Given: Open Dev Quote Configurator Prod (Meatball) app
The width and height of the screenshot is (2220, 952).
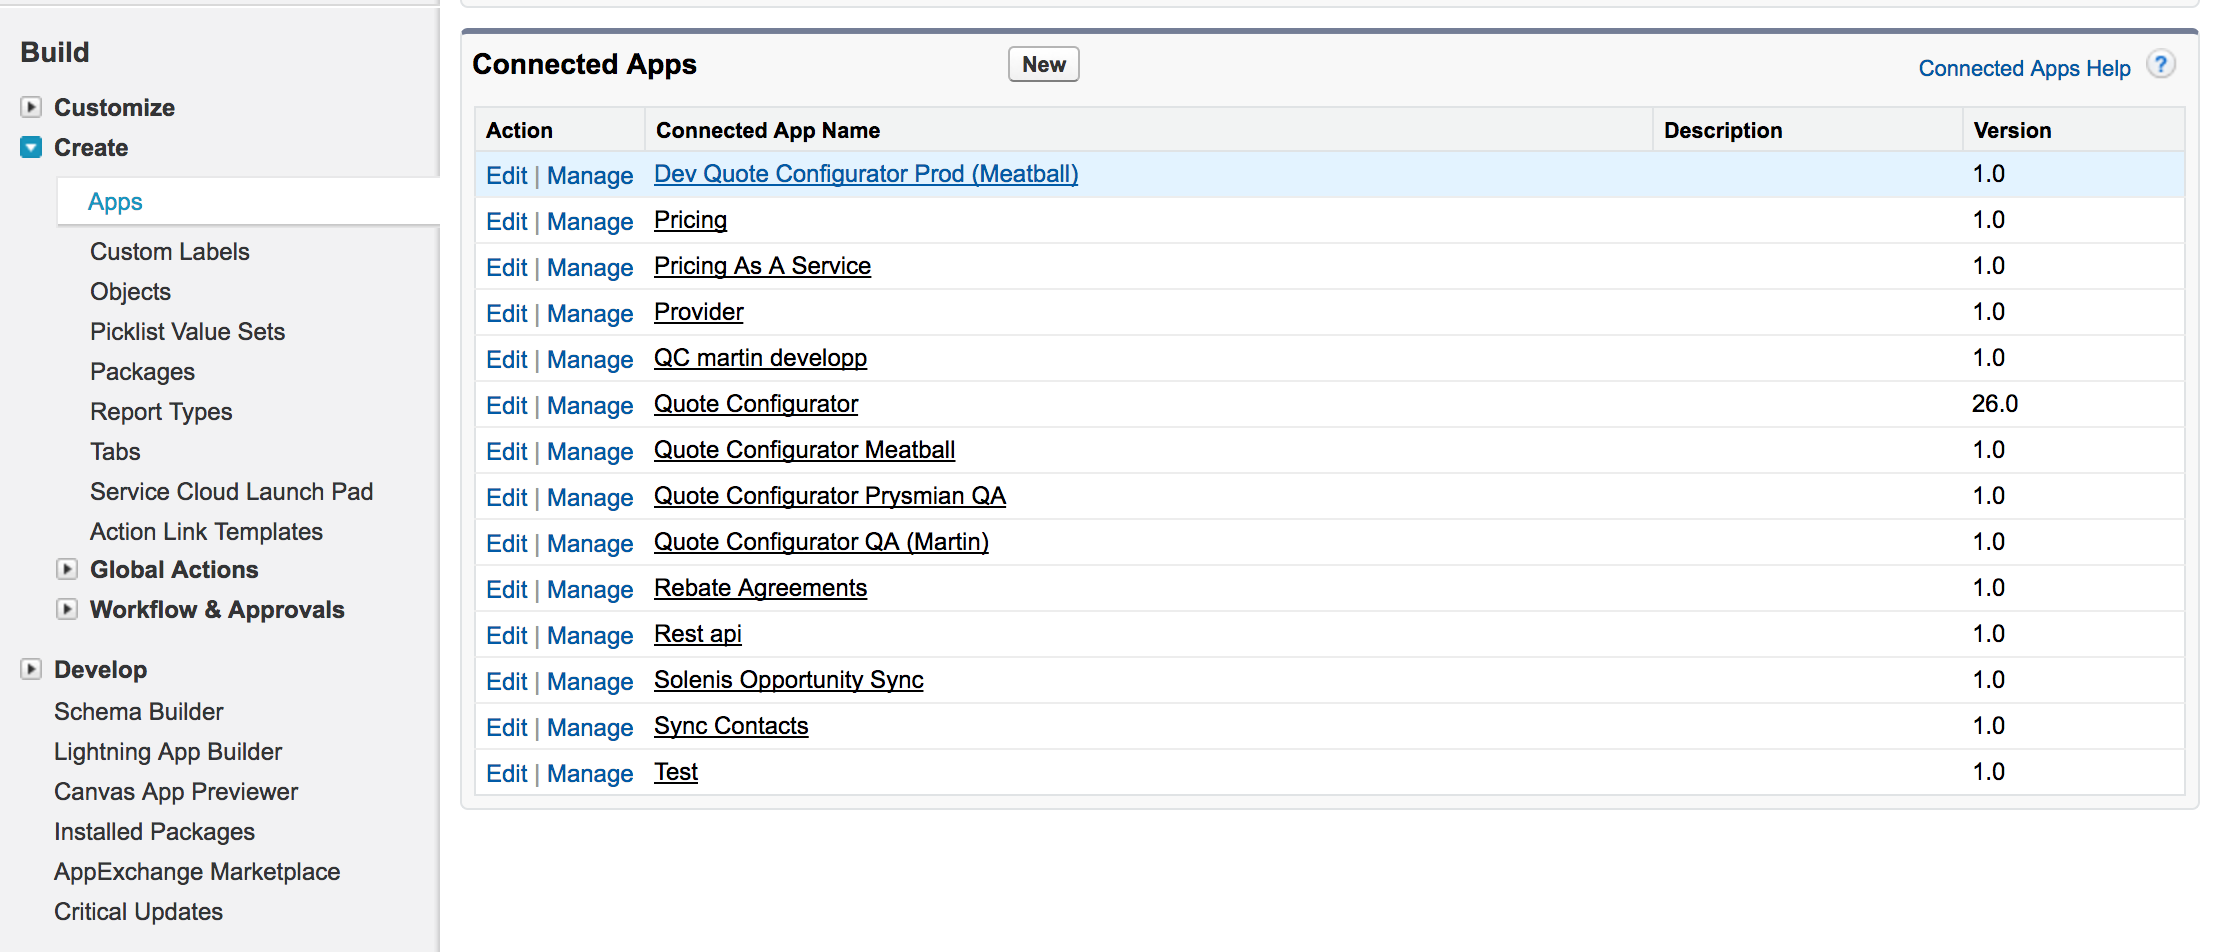Looking at the screenshot, I should click(865, 174).
